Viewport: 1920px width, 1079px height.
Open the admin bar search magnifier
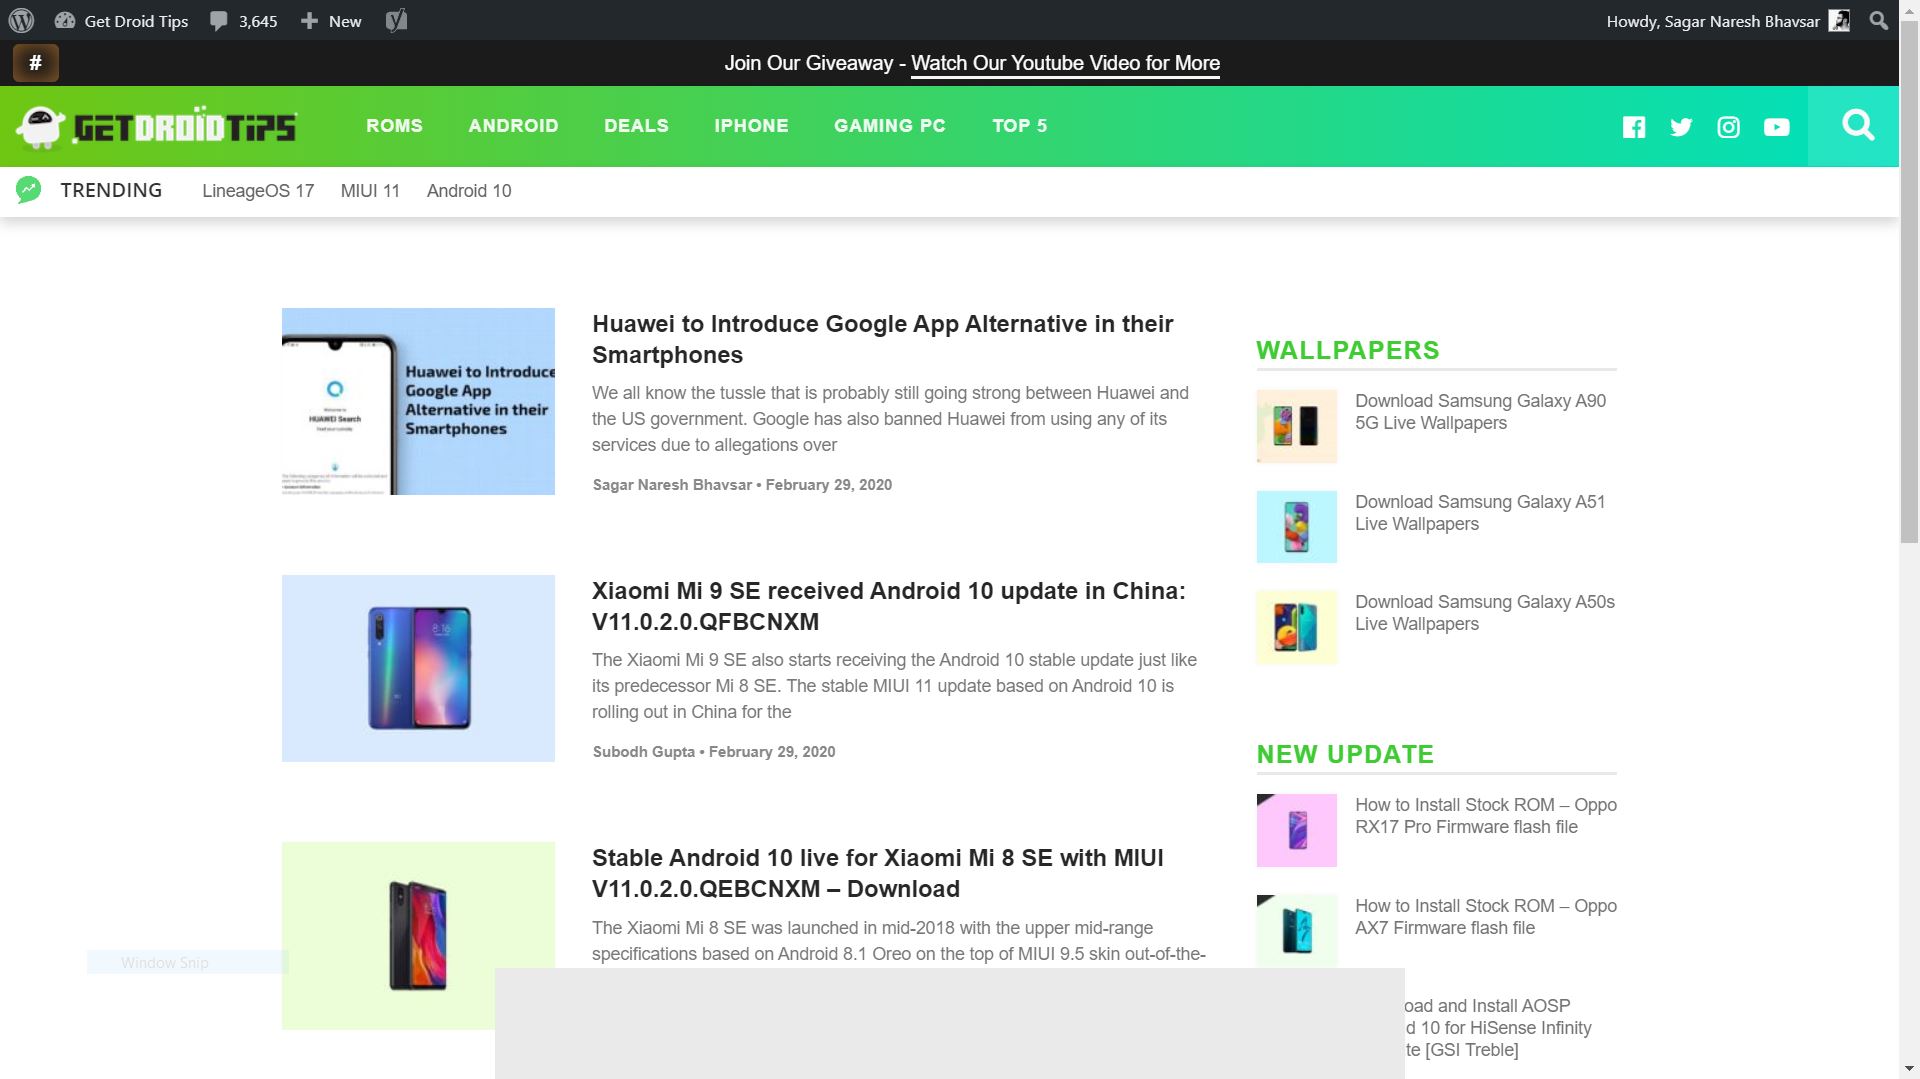pos(1878,21)
